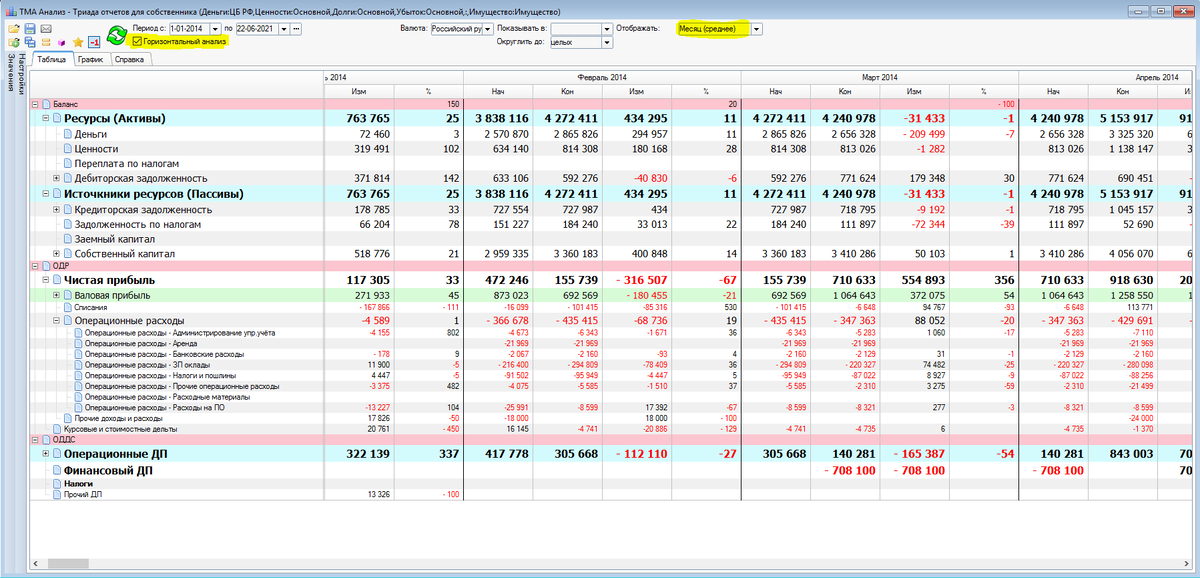Screen dimensions: 1200x578
Task: Collapse the ОДДС section
Action: click(x=34, y=439)
